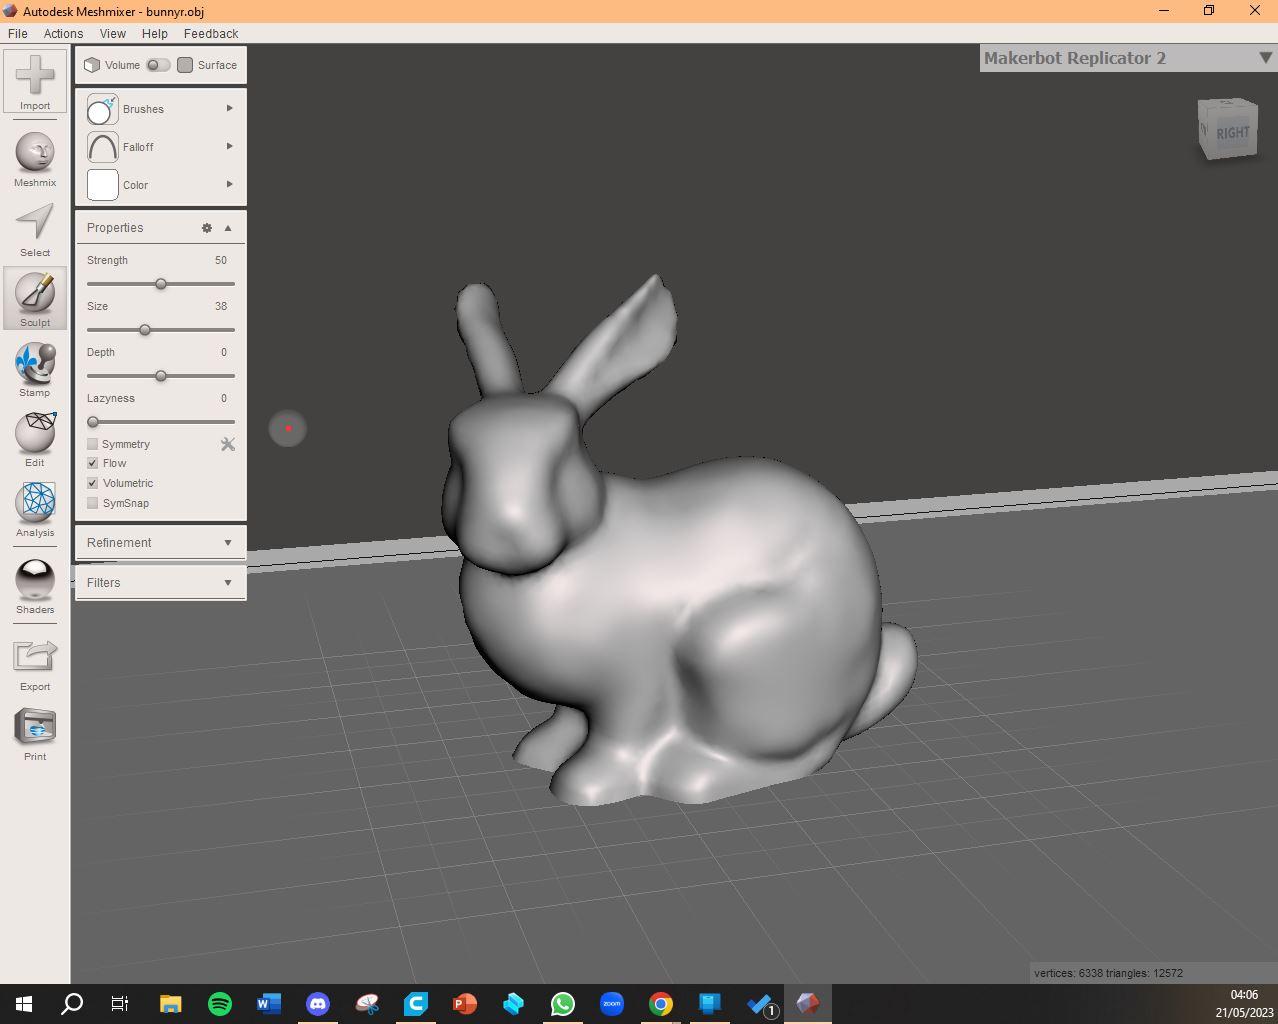Uncheck the Volumetric checkbox
This screenshot has height=1024, width=1278.
(x=93, y=483)
